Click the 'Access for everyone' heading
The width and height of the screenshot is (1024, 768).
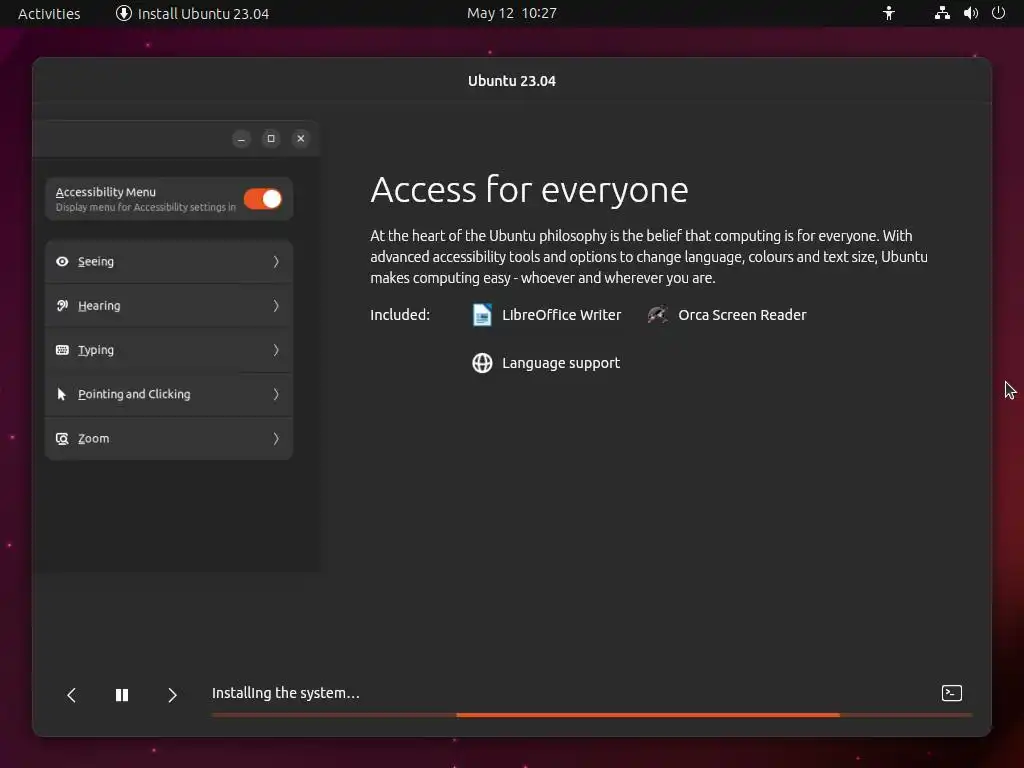click(529, 190)
